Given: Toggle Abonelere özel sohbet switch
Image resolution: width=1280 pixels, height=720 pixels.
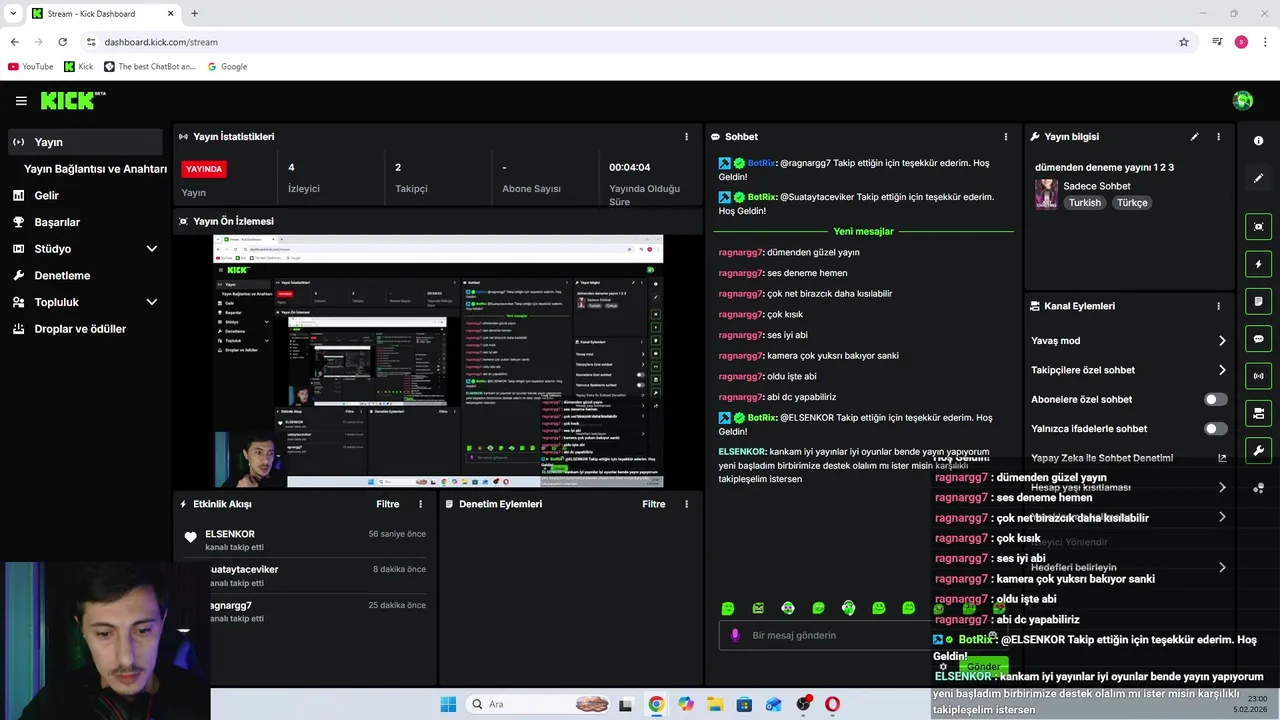Looking at the screenshot, I should (x=1215, y=399).
